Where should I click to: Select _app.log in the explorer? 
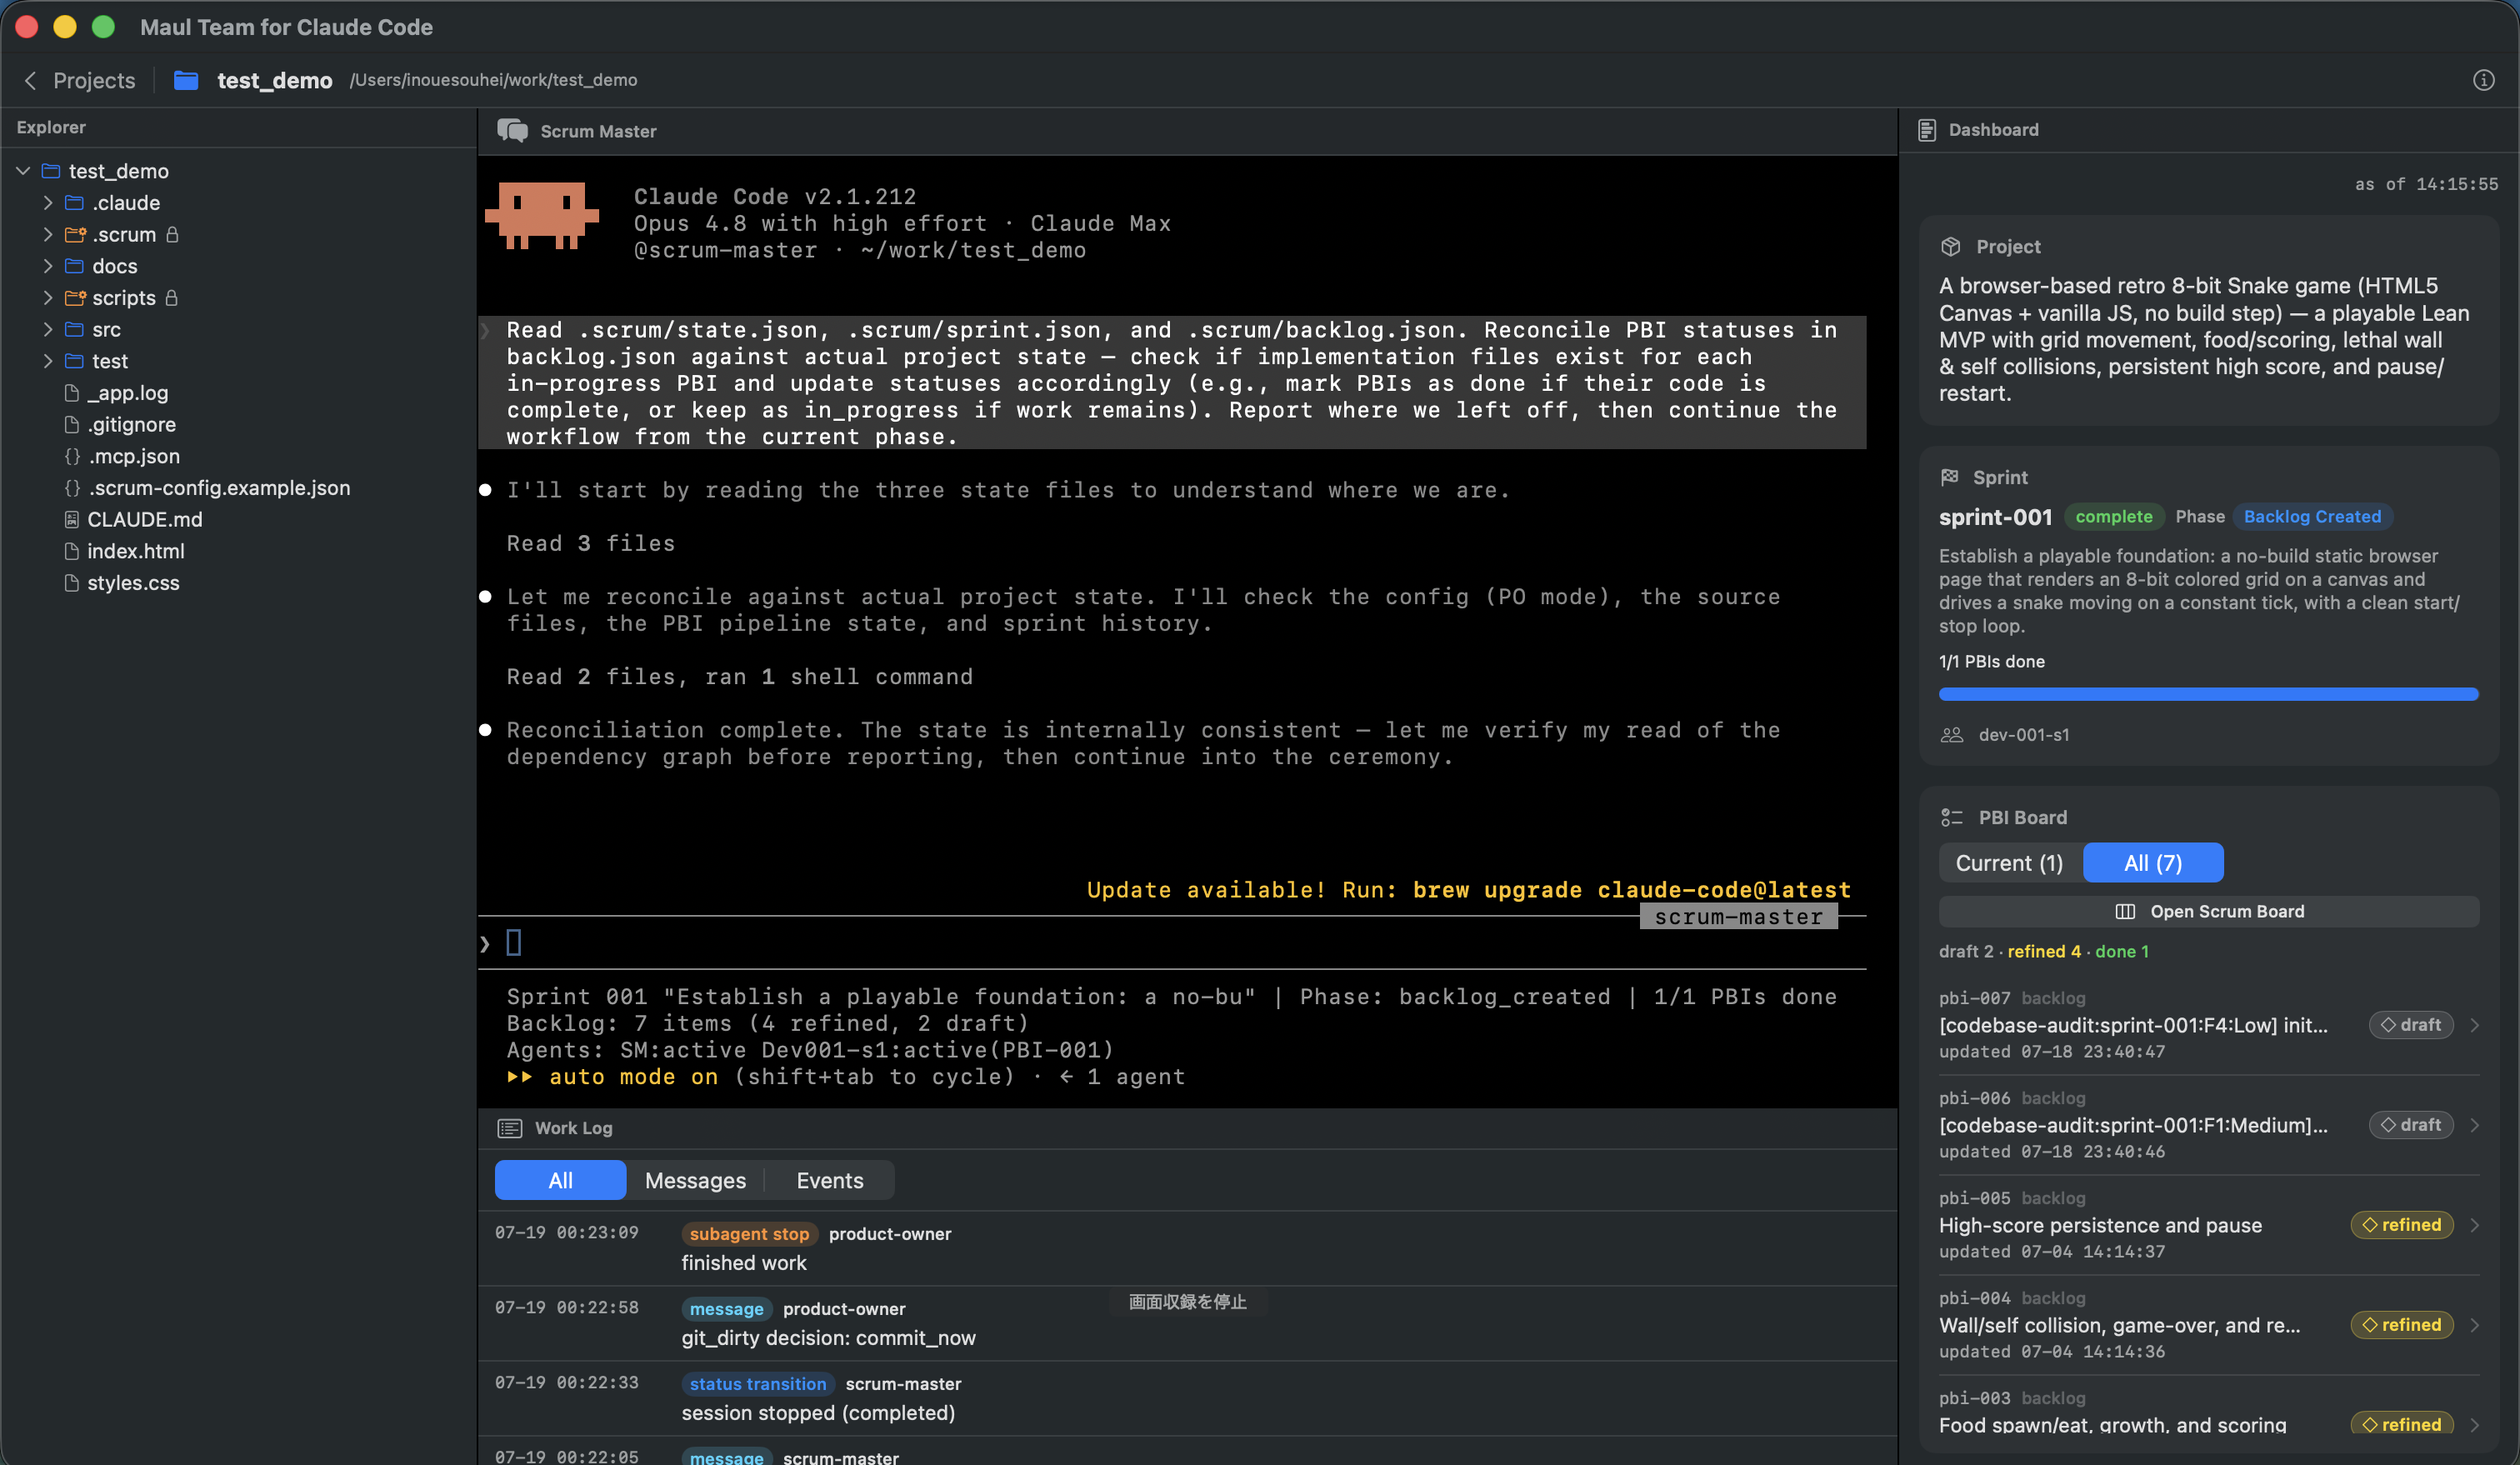pyautogui.click(x=128, y=393)
